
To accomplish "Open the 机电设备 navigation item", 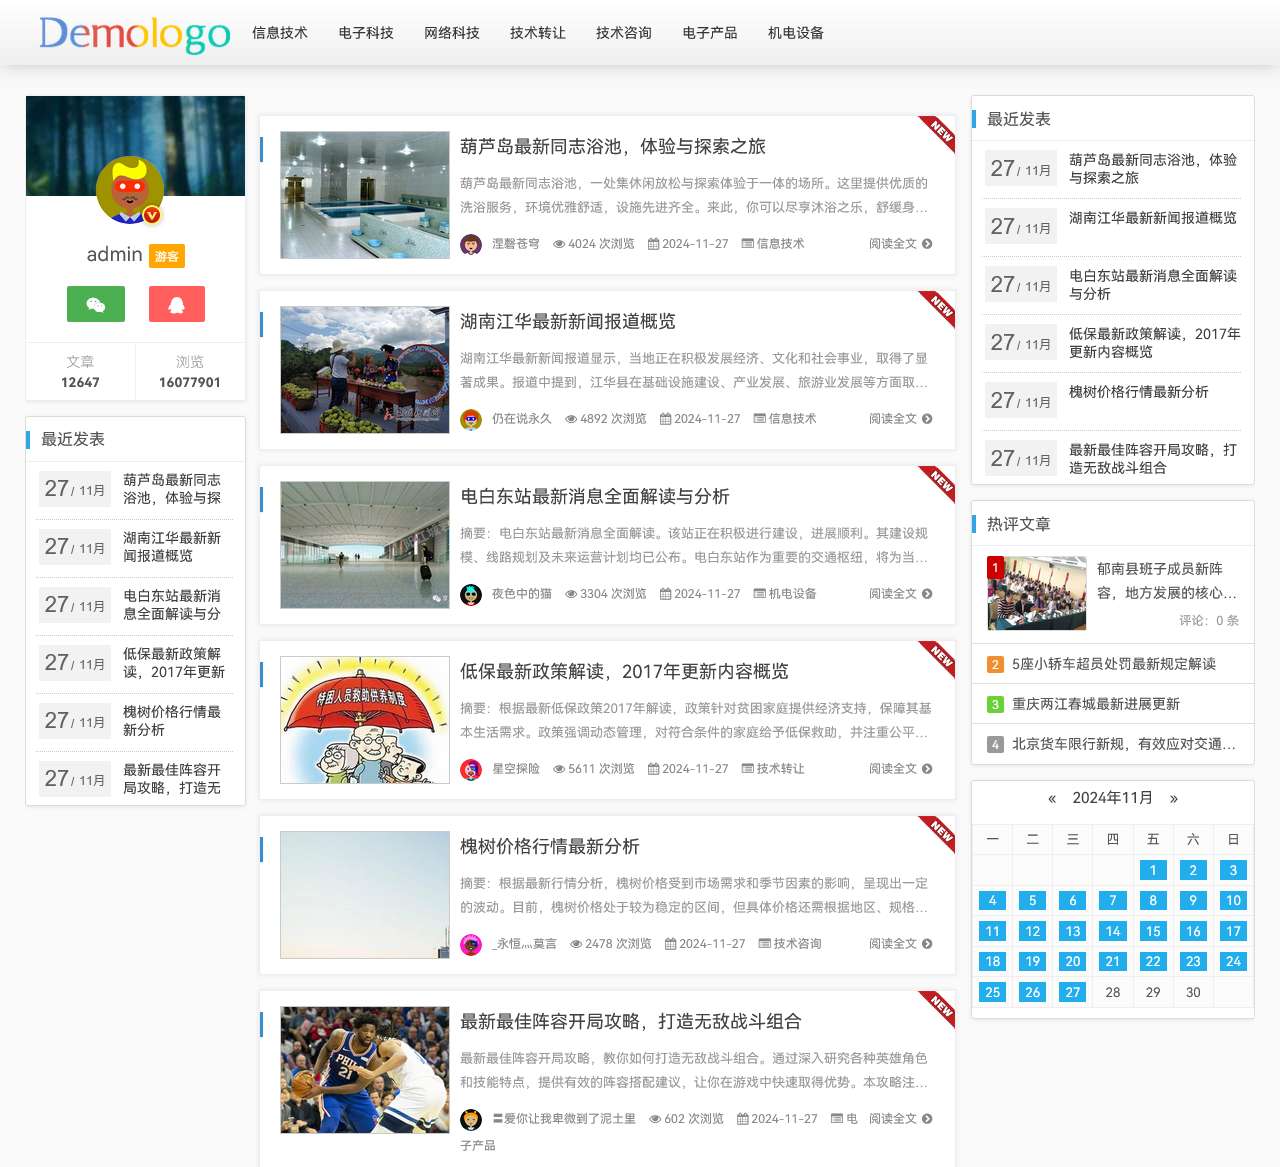I will pyautogui.click(x=796, y=33).
